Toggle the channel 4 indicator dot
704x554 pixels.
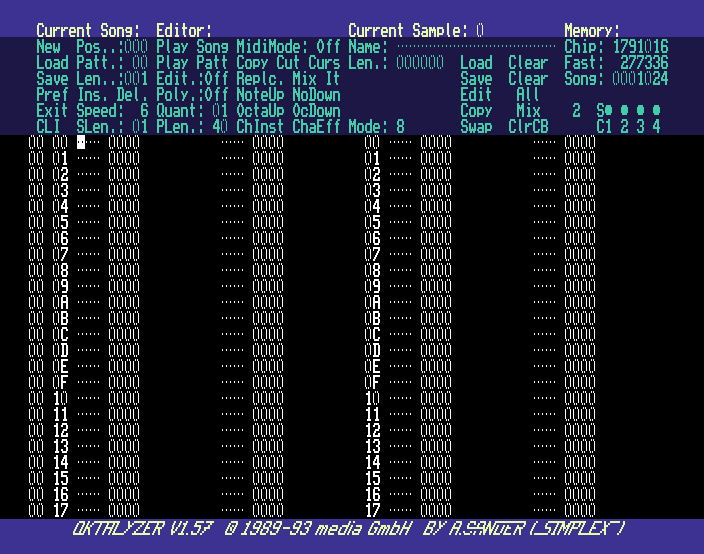[x=656, y=110]
